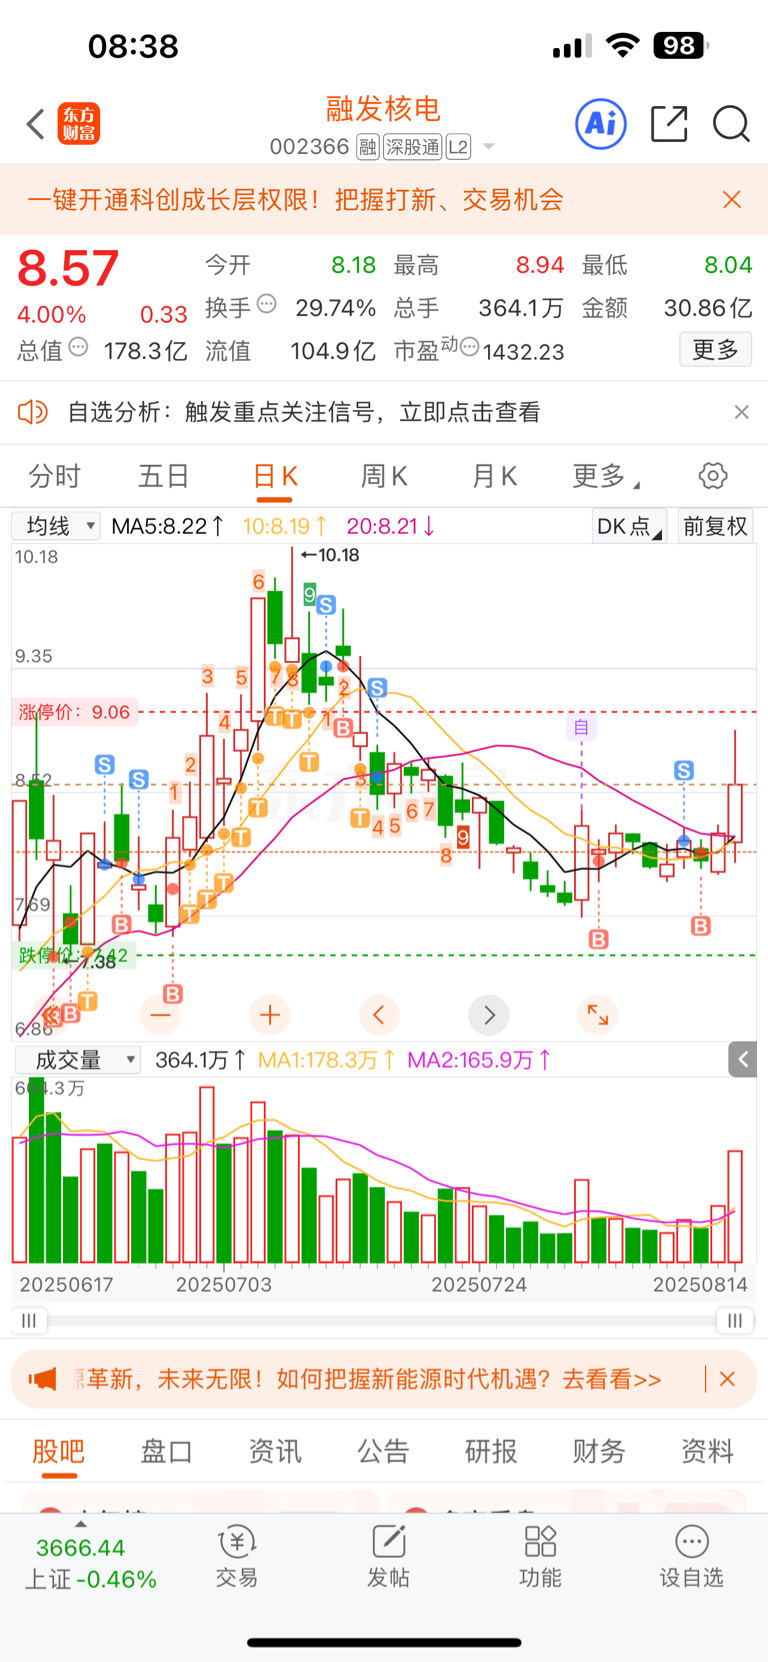Tap the double left arrows on chart
This screenshot has width=768, height=1662.
click(50, 1015)
